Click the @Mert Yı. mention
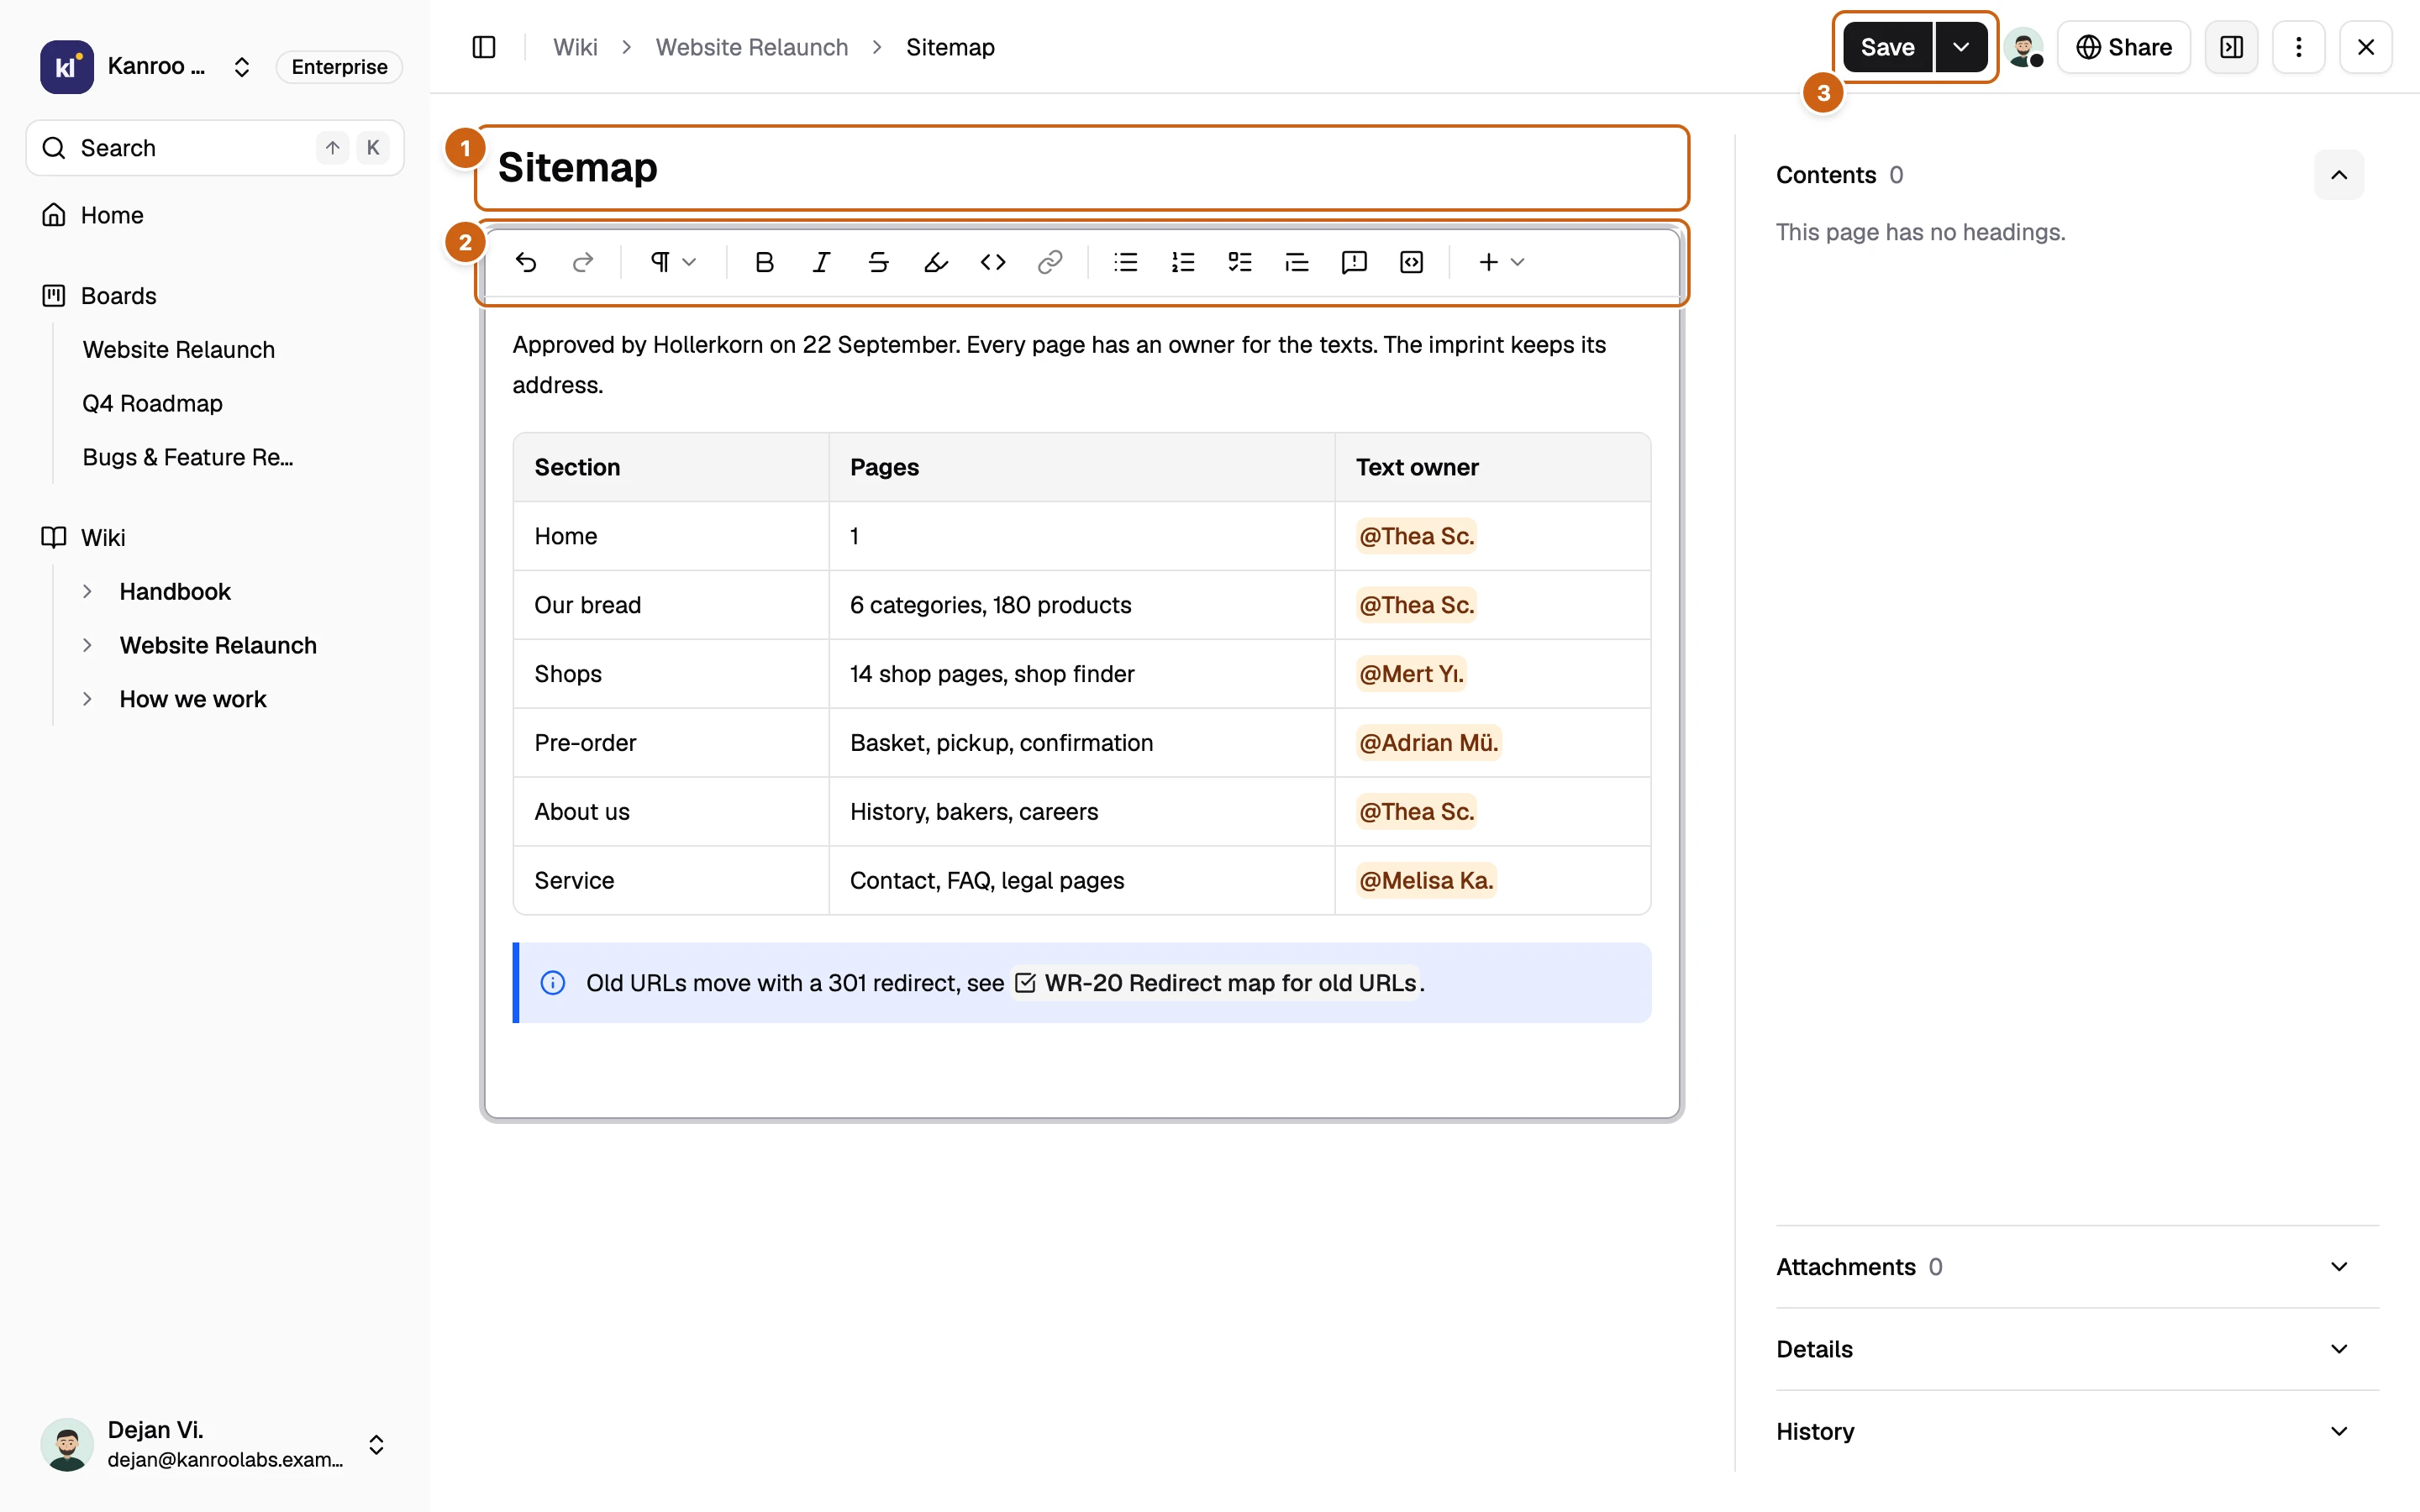This screenshot has height=1512, width=2420. 1411,674
